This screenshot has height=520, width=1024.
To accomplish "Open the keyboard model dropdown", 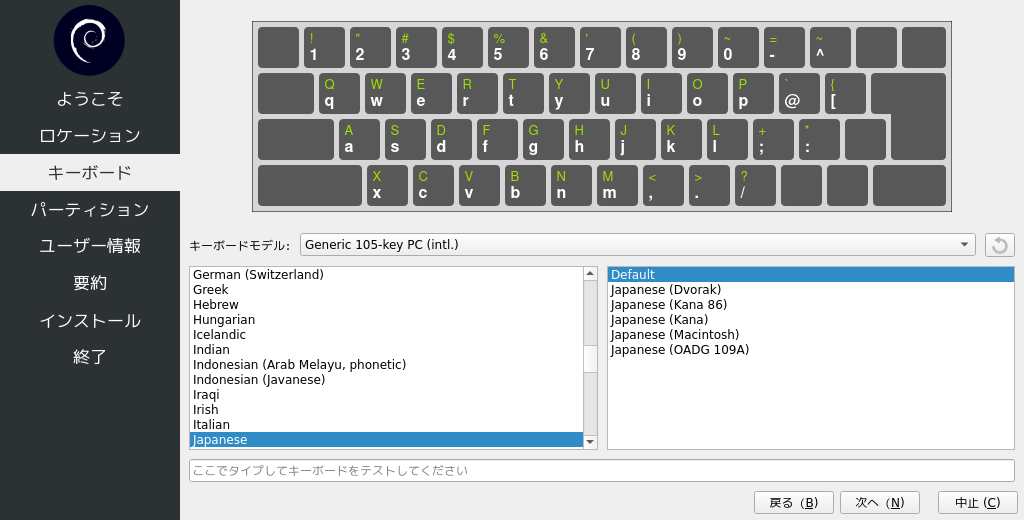I will pyautogui.click(x=637, y=245).
